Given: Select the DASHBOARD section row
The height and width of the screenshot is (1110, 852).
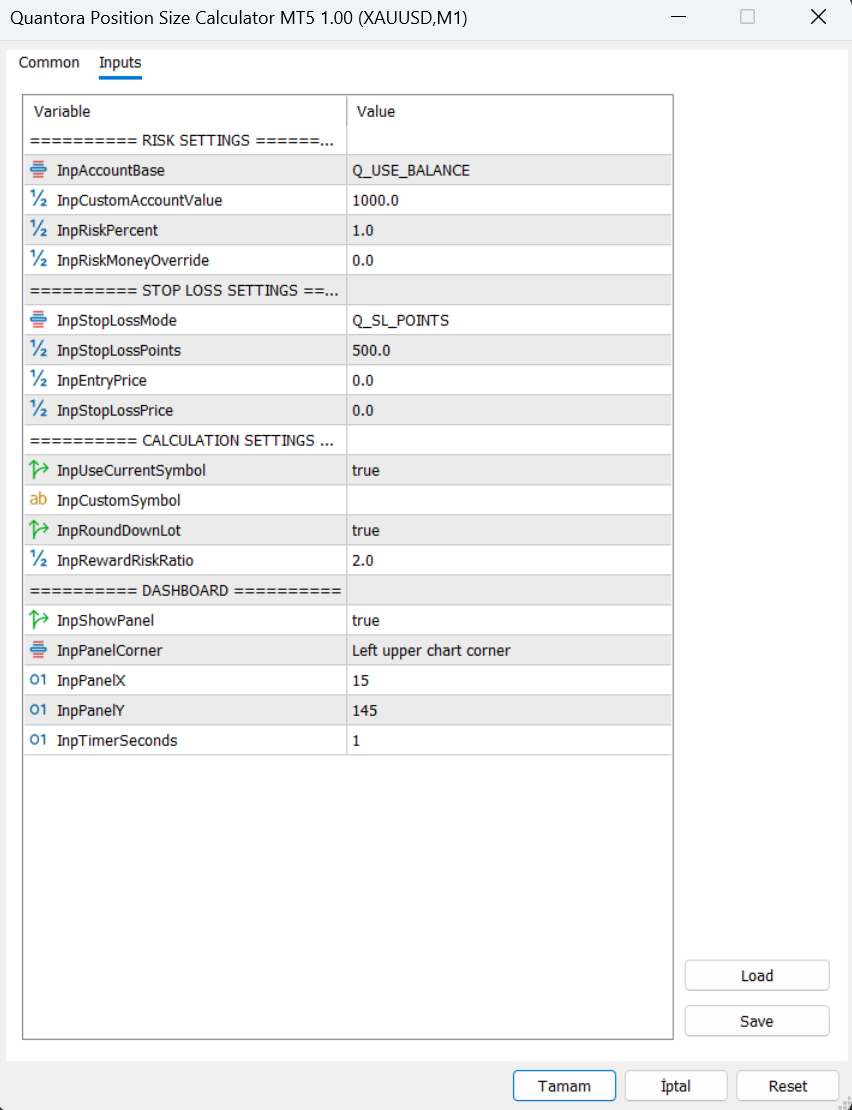Looking at the screenshot, I should coord(347,590).
